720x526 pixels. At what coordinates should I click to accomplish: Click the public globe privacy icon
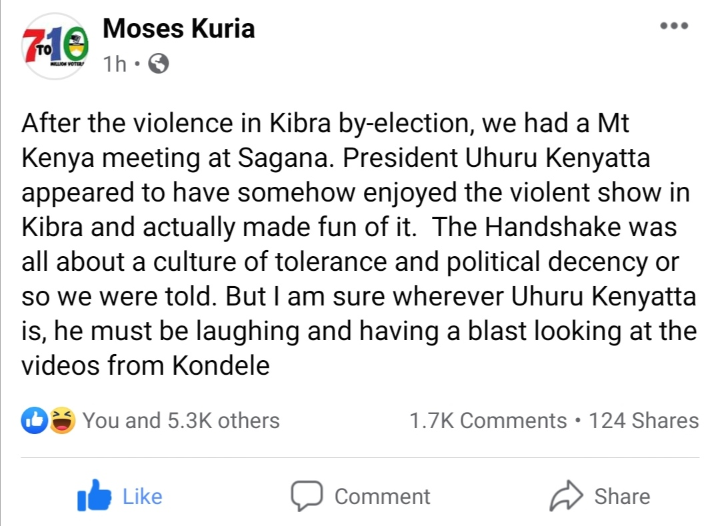(157, 65)
